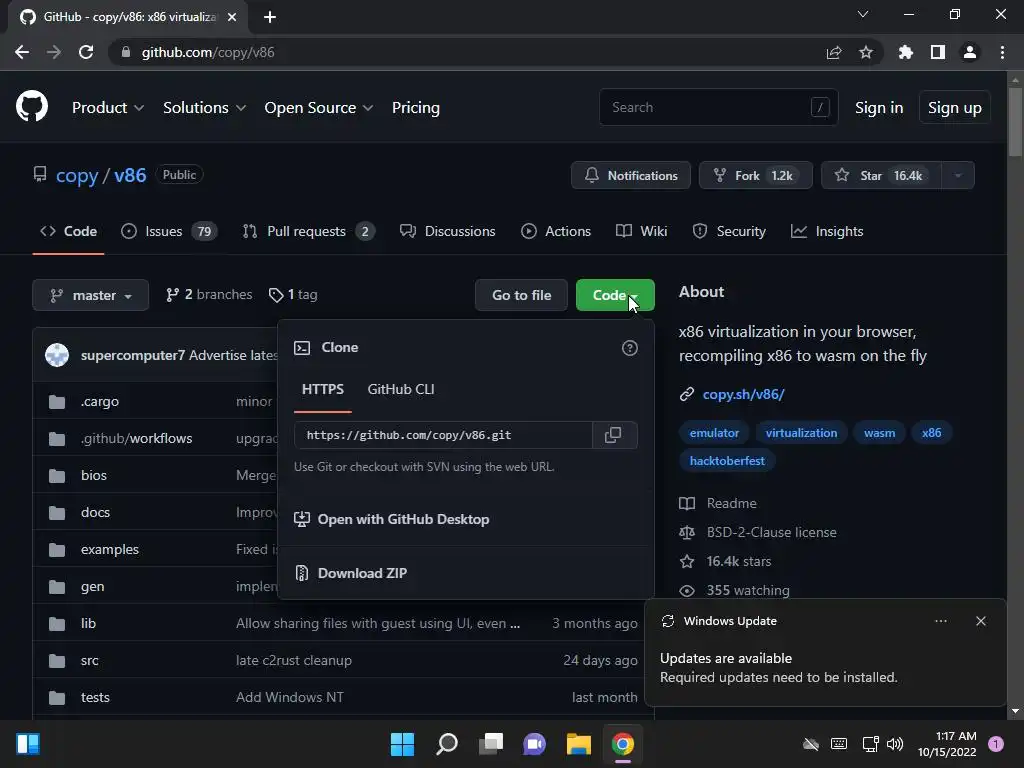Screen dimensions: 1024x768
Task: Open the Star lists dropdown arrow
Action: pyautogui.click(x=958, y=176)
